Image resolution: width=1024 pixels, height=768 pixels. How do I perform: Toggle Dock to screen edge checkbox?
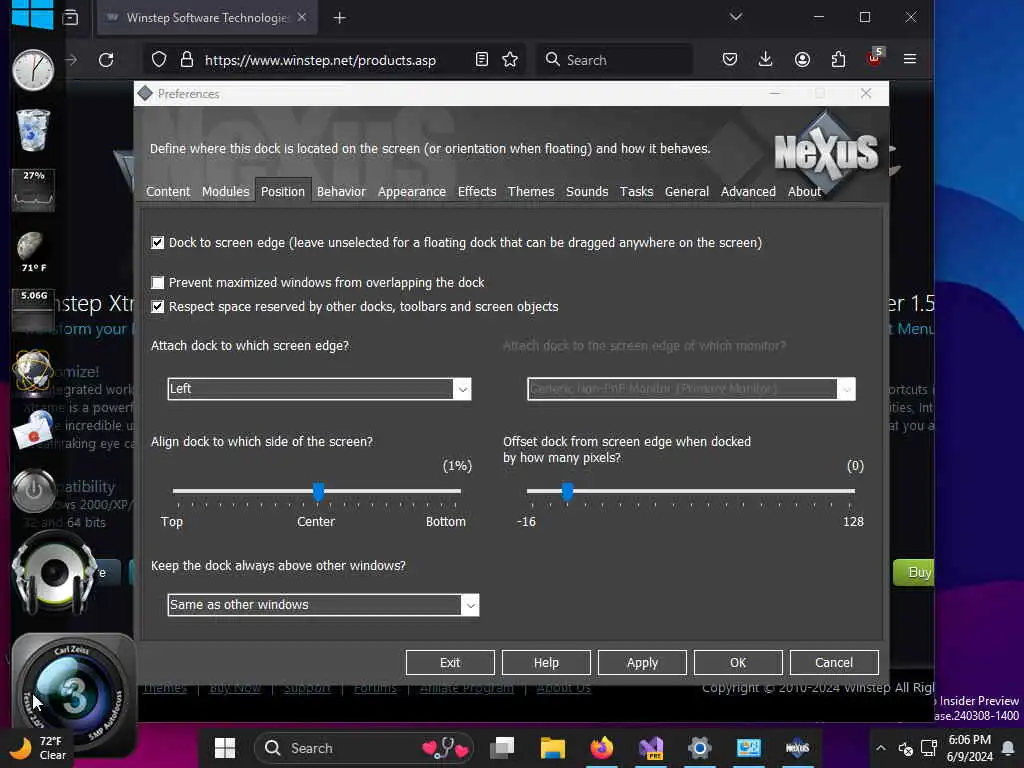[157, 243]
